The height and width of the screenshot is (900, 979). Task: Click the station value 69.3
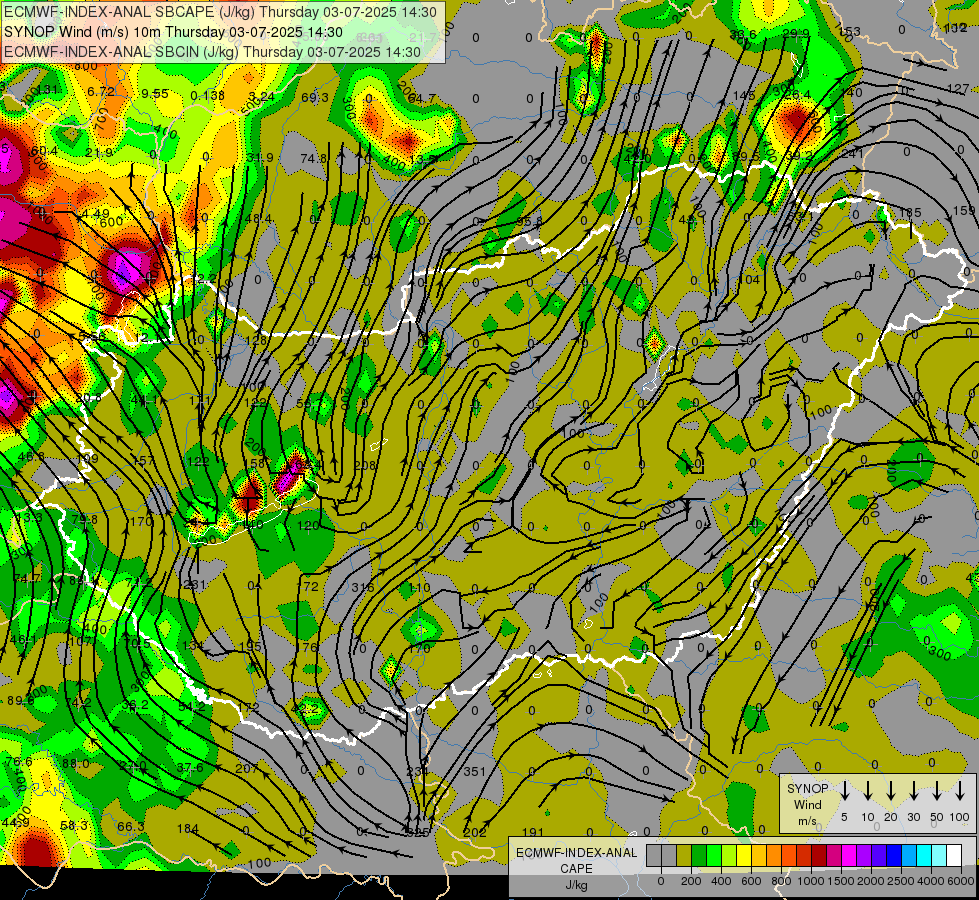click(x=315, y=97)
